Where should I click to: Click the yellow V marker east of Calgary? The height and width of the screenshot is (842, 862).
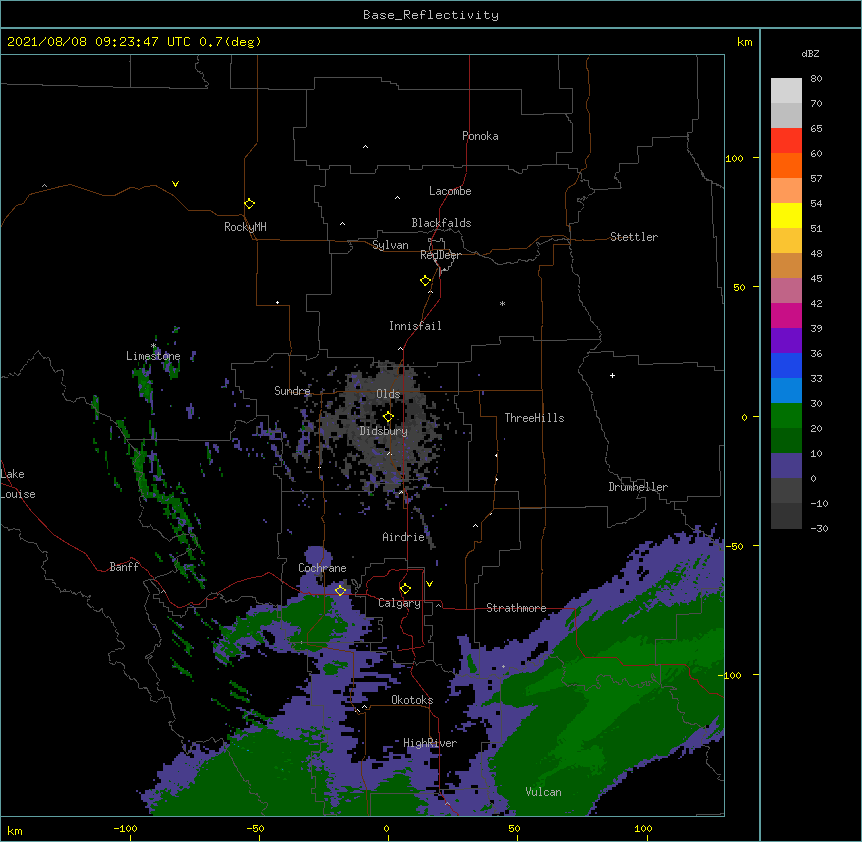[x=429, y=584]
